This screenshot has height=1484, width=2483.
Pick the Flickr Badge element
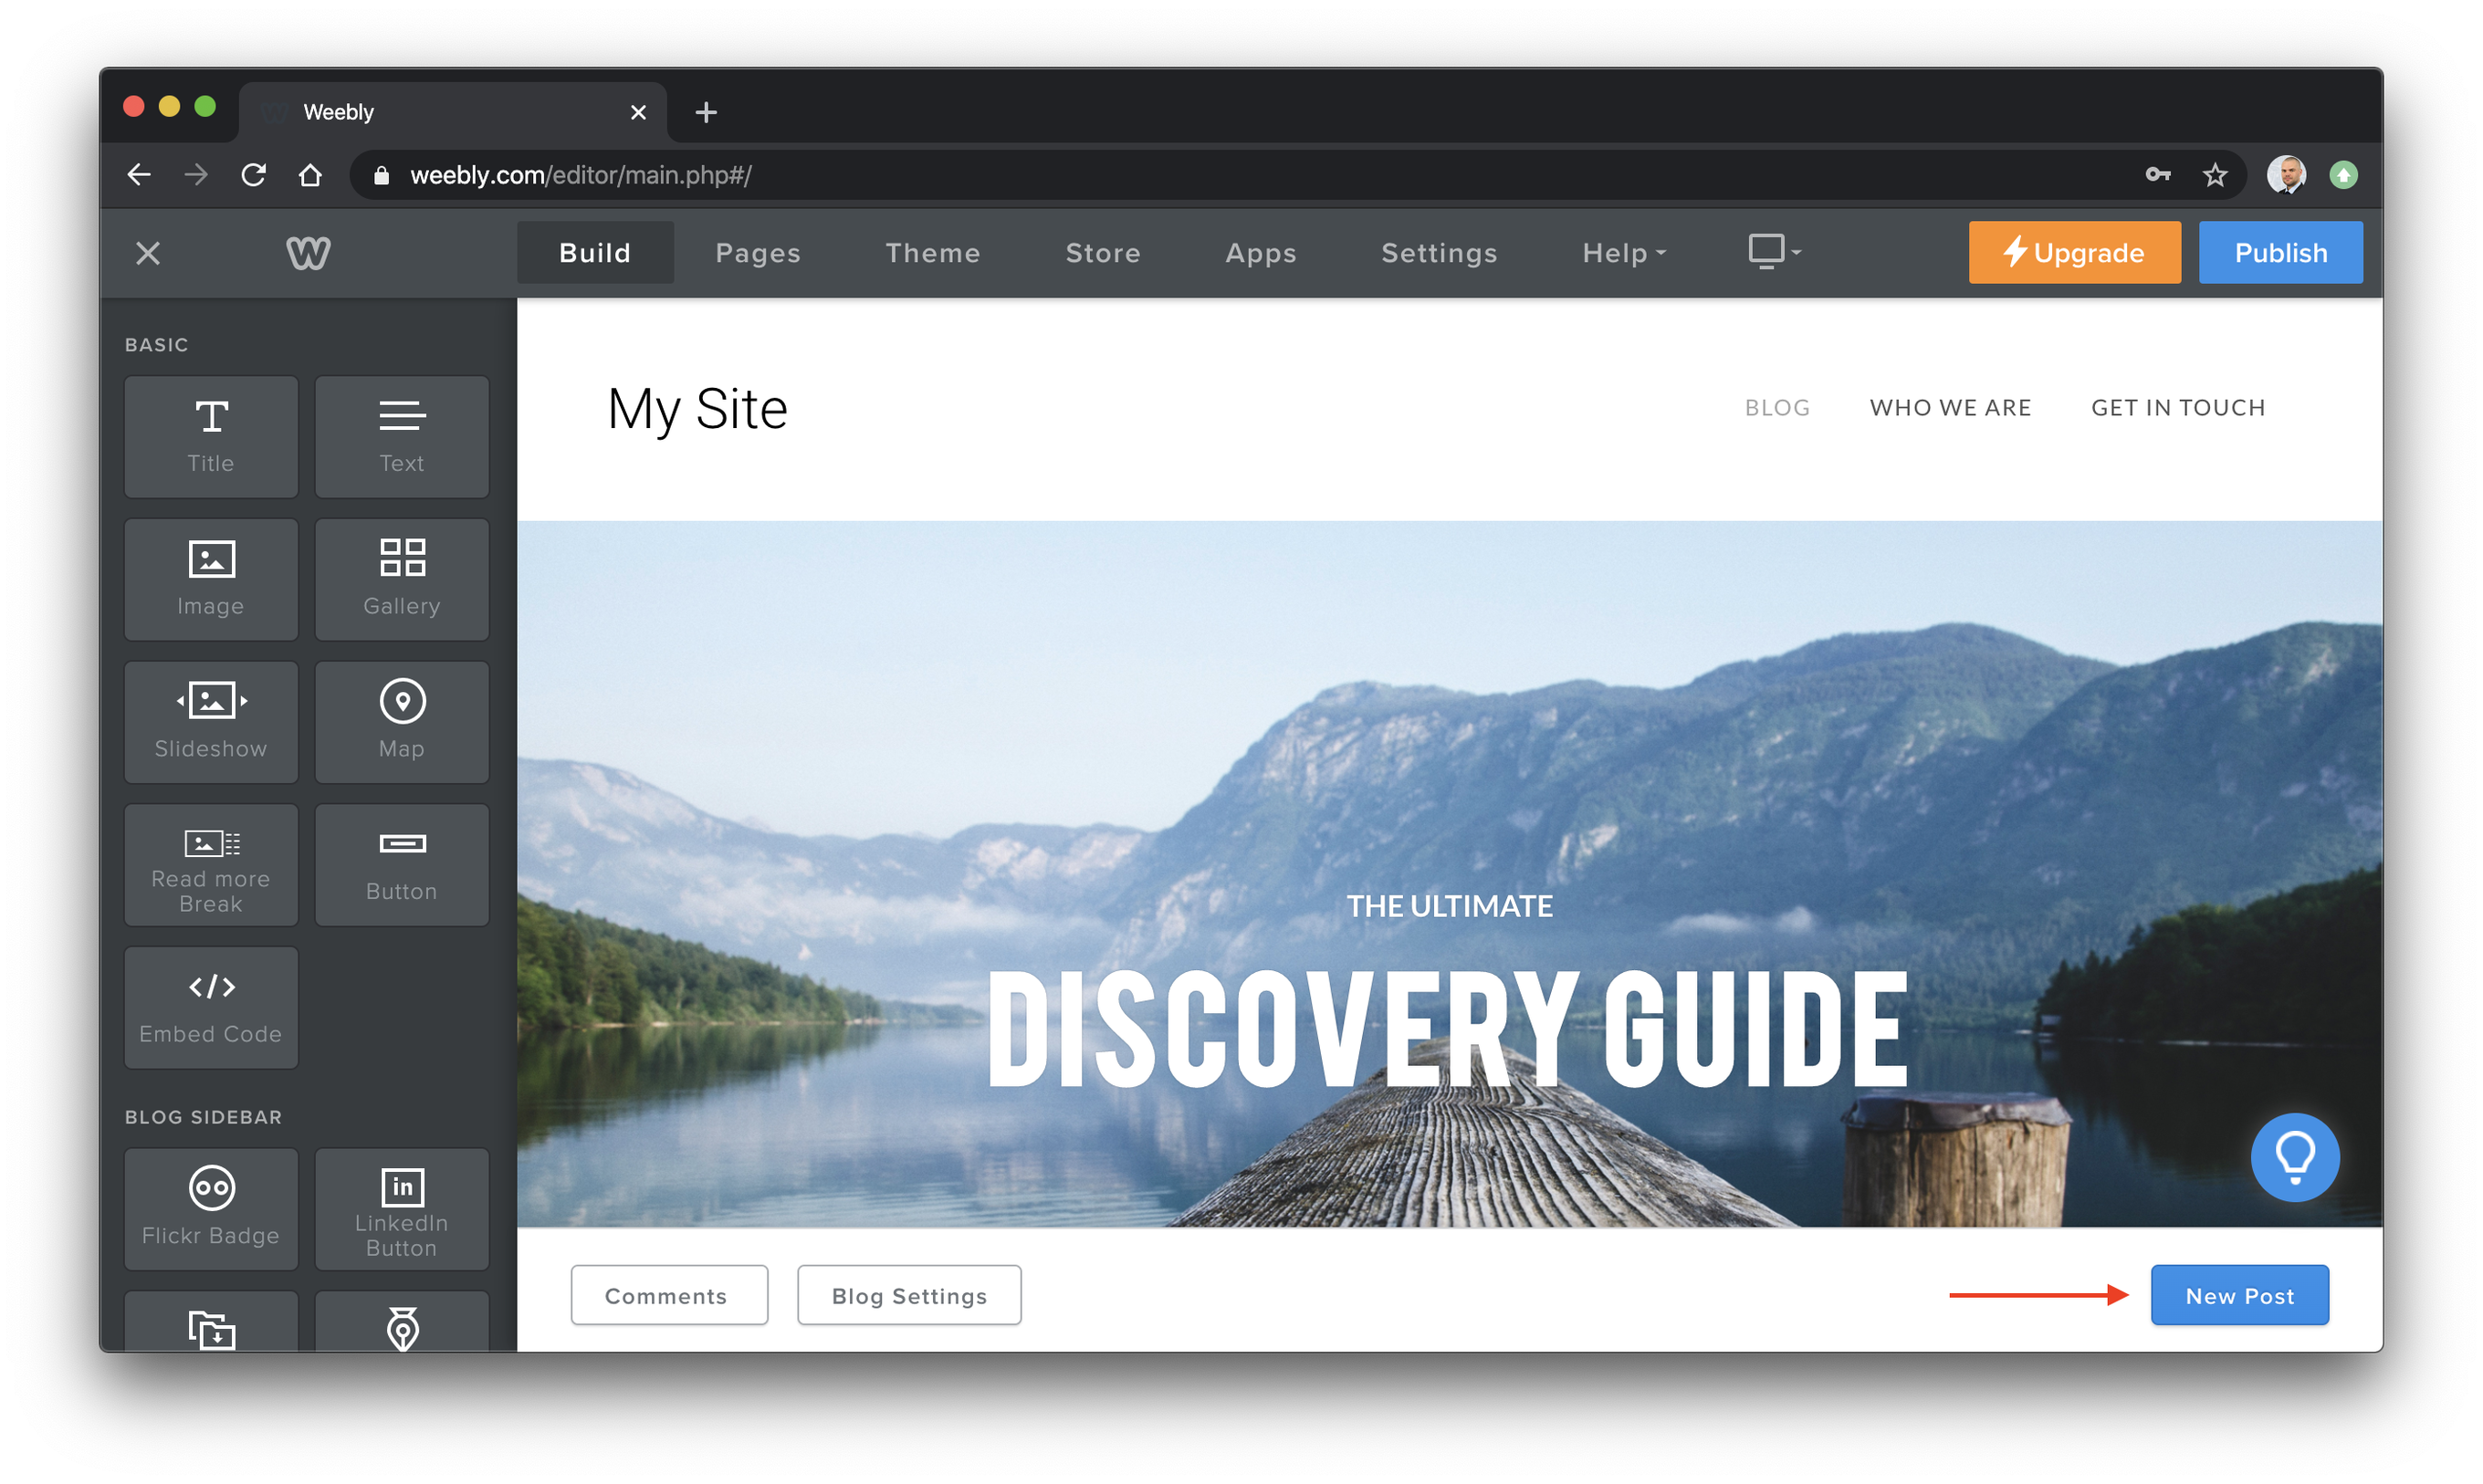pos(211,1209)
